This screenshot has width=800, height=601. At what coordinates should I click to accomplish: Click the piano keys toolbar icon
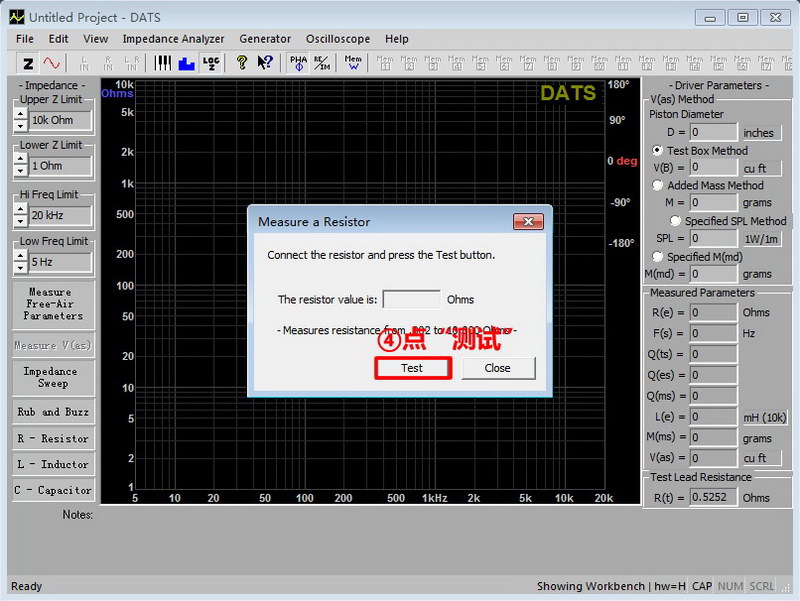pos(163,63)
